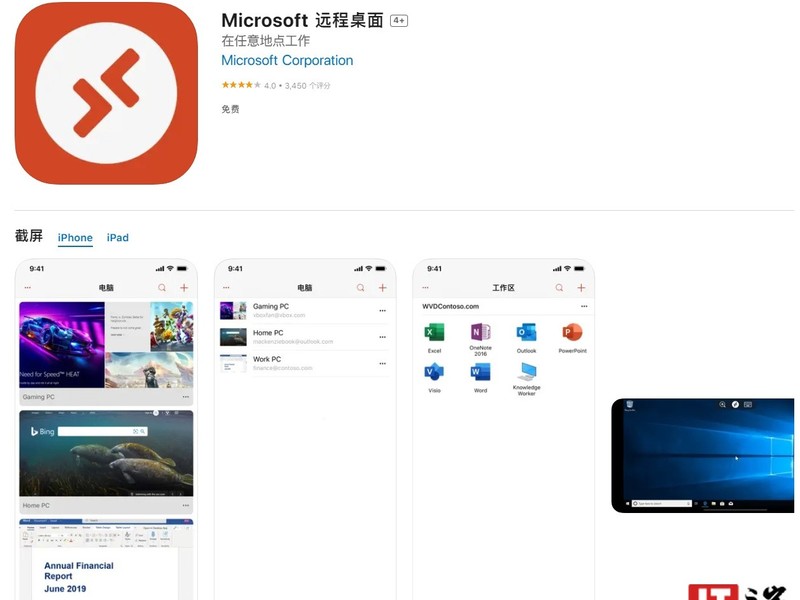Click the Work PC list thumbnail
The height and width of the screenshot is (600, 800).
233,364
